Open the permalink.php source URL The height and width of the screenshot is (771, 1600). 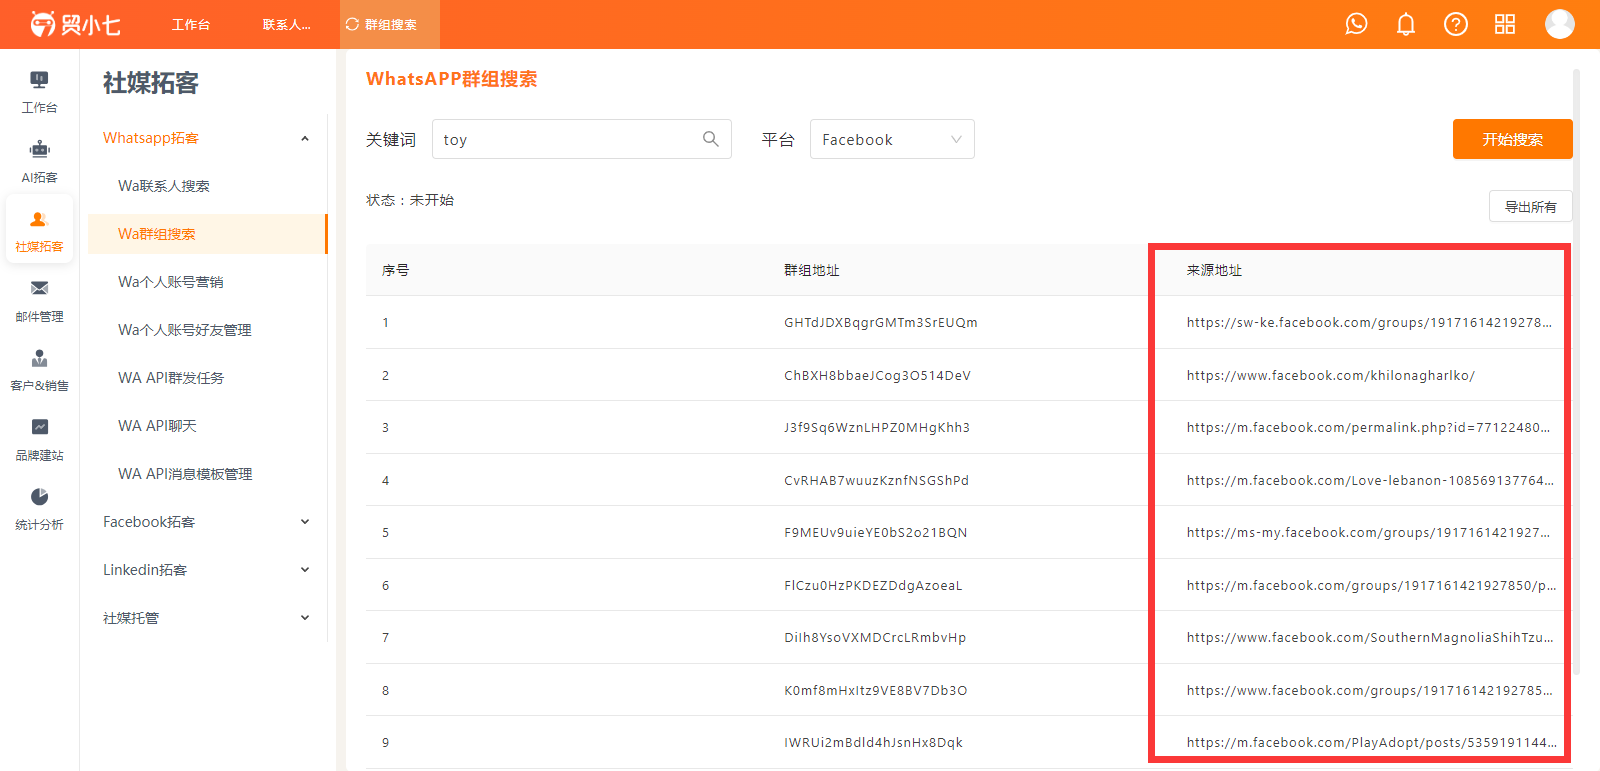pos(1369,427)
